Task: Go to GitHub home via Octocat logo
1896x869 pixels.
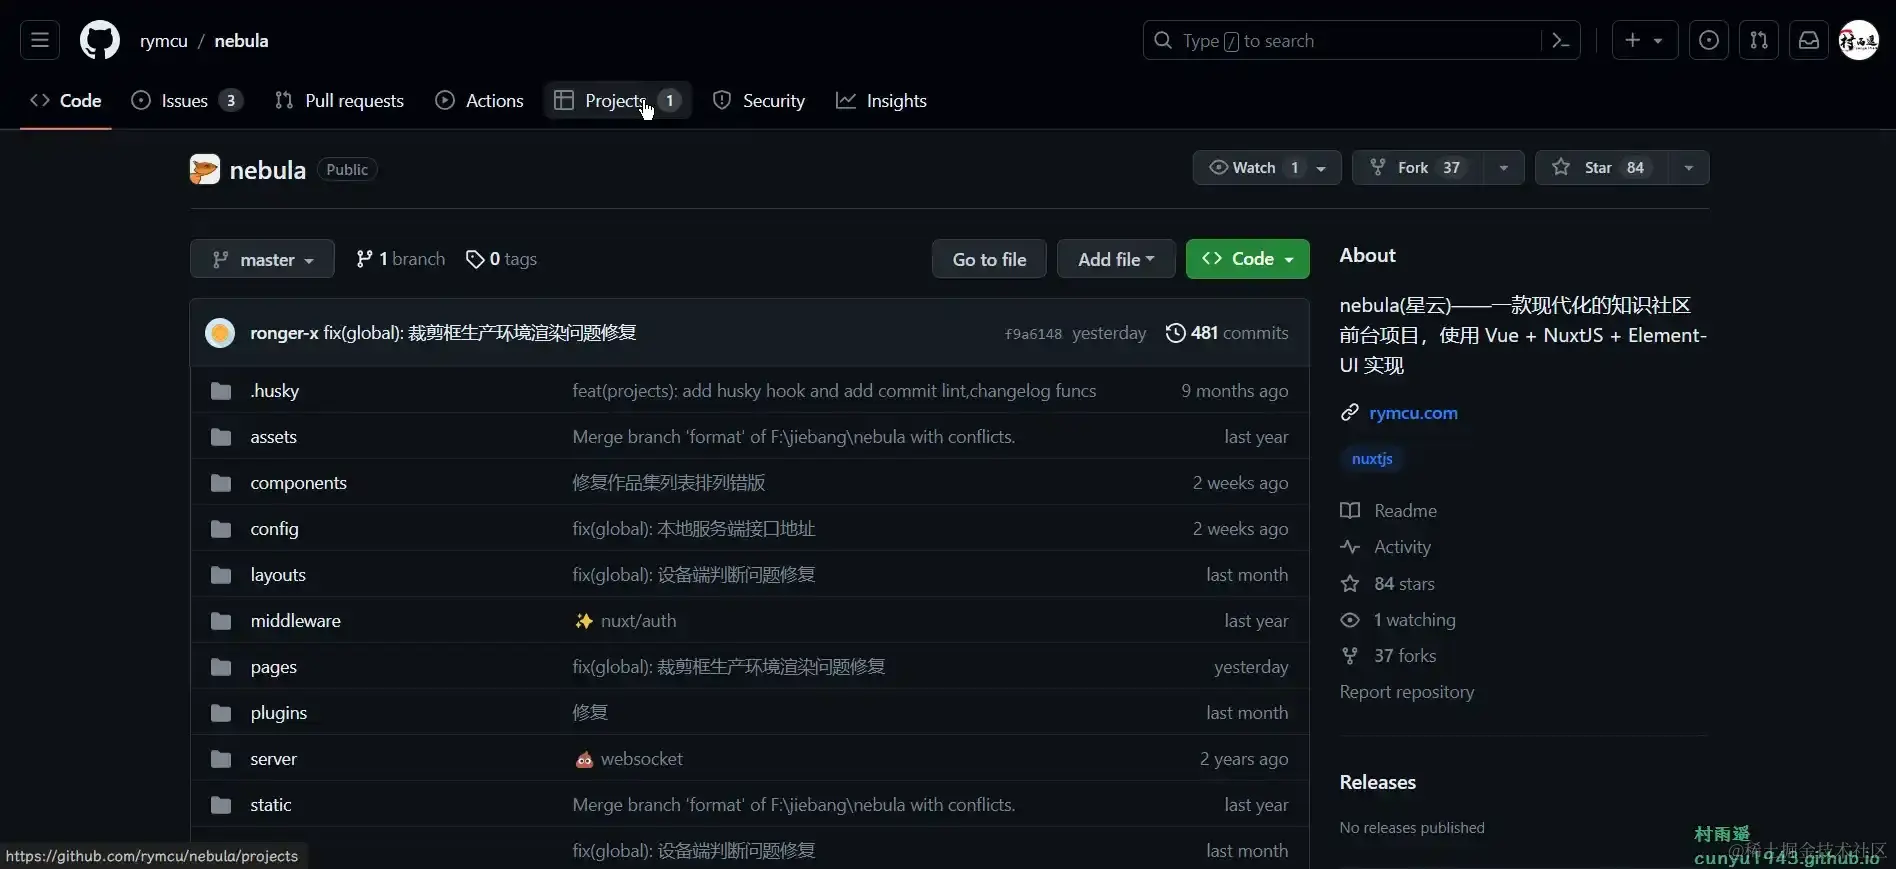Action: [x=100, y=40]
